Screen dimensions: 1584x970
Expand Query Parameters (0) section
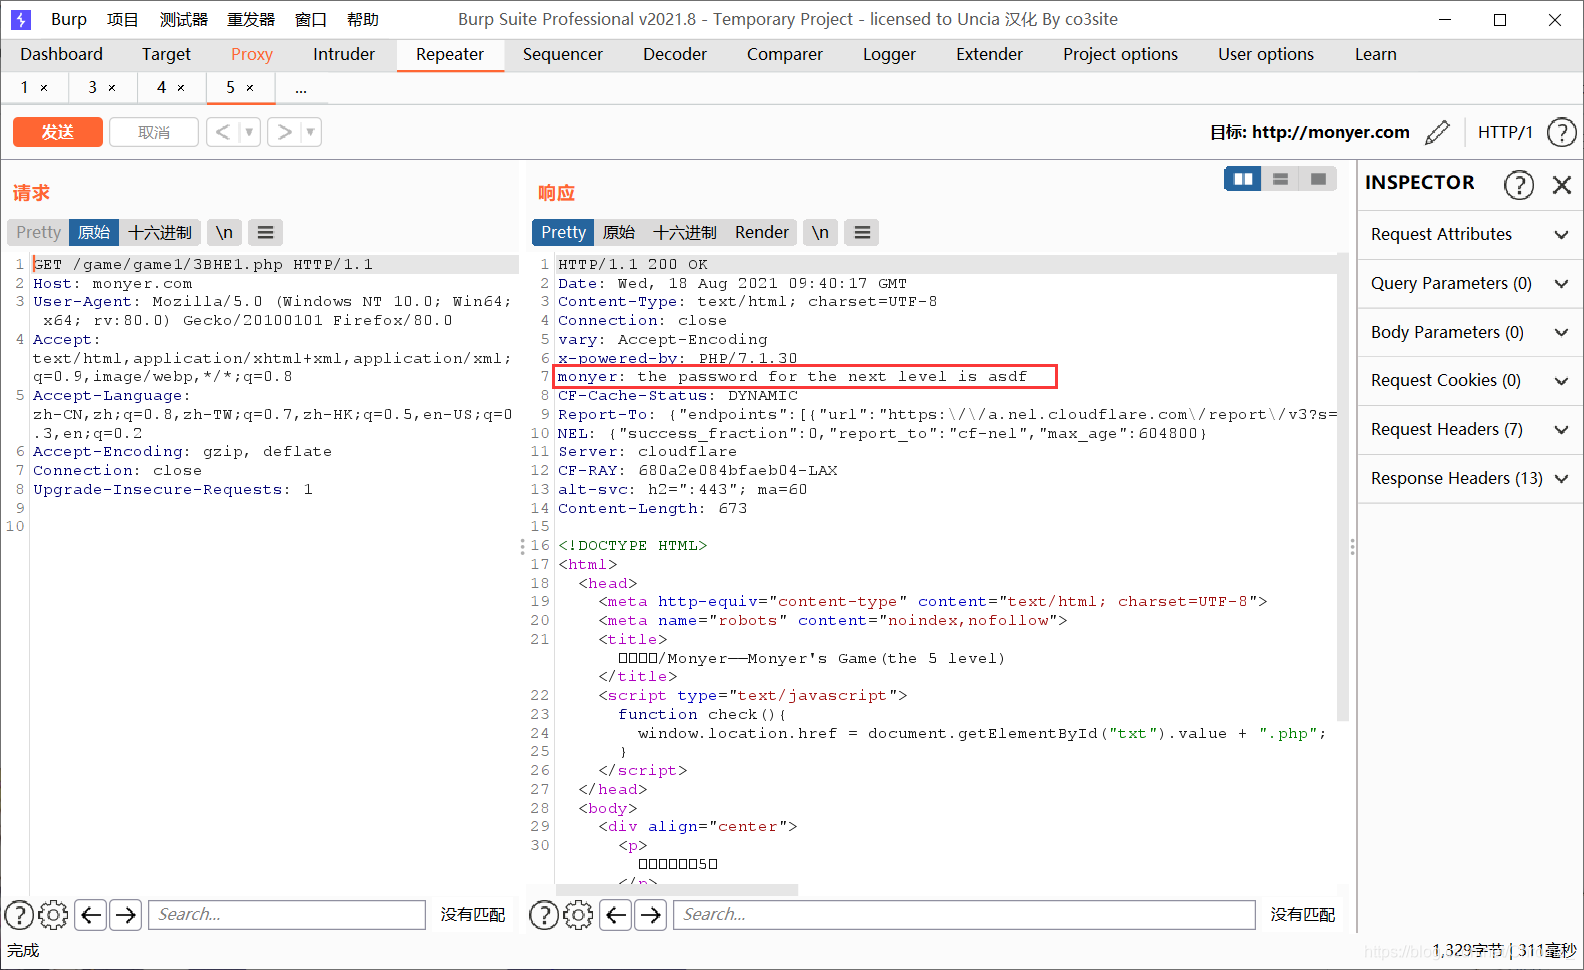(1469, 283)
